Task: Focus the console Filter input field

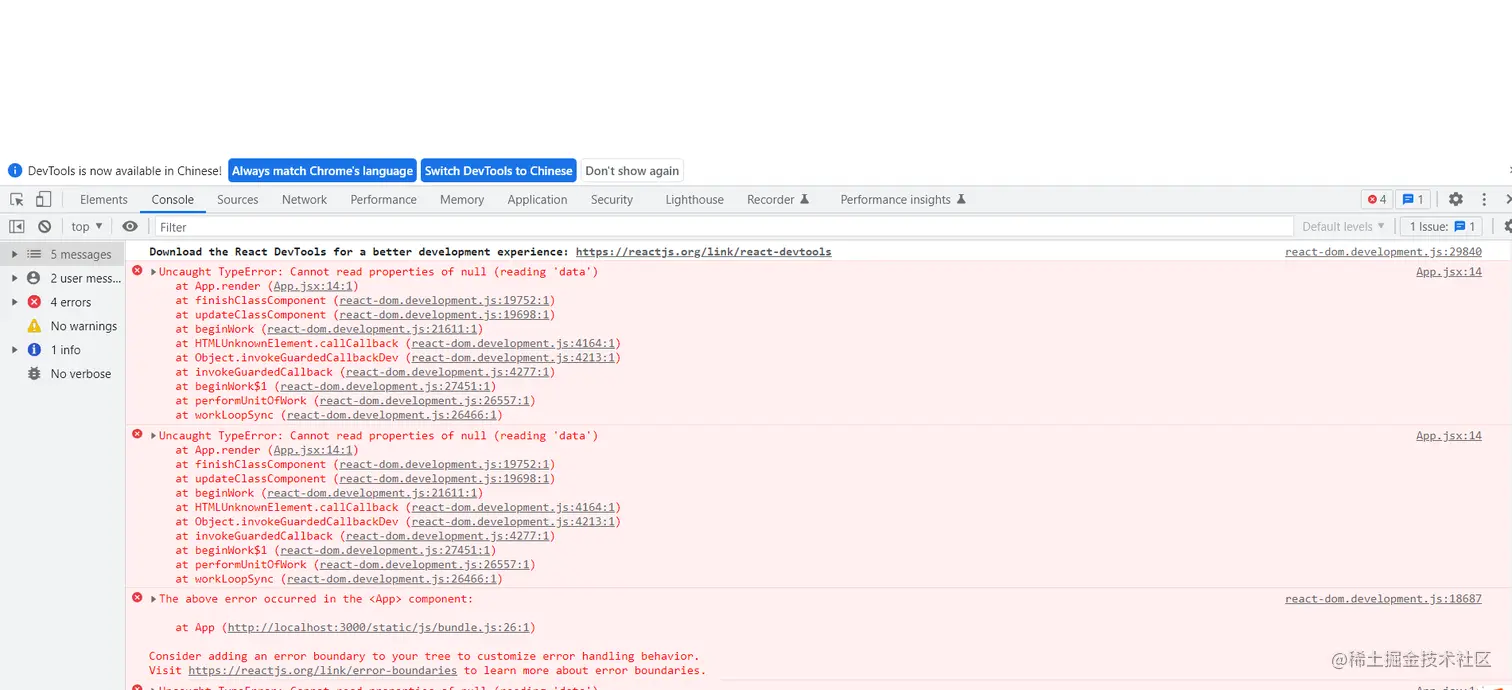Action: 724,227
